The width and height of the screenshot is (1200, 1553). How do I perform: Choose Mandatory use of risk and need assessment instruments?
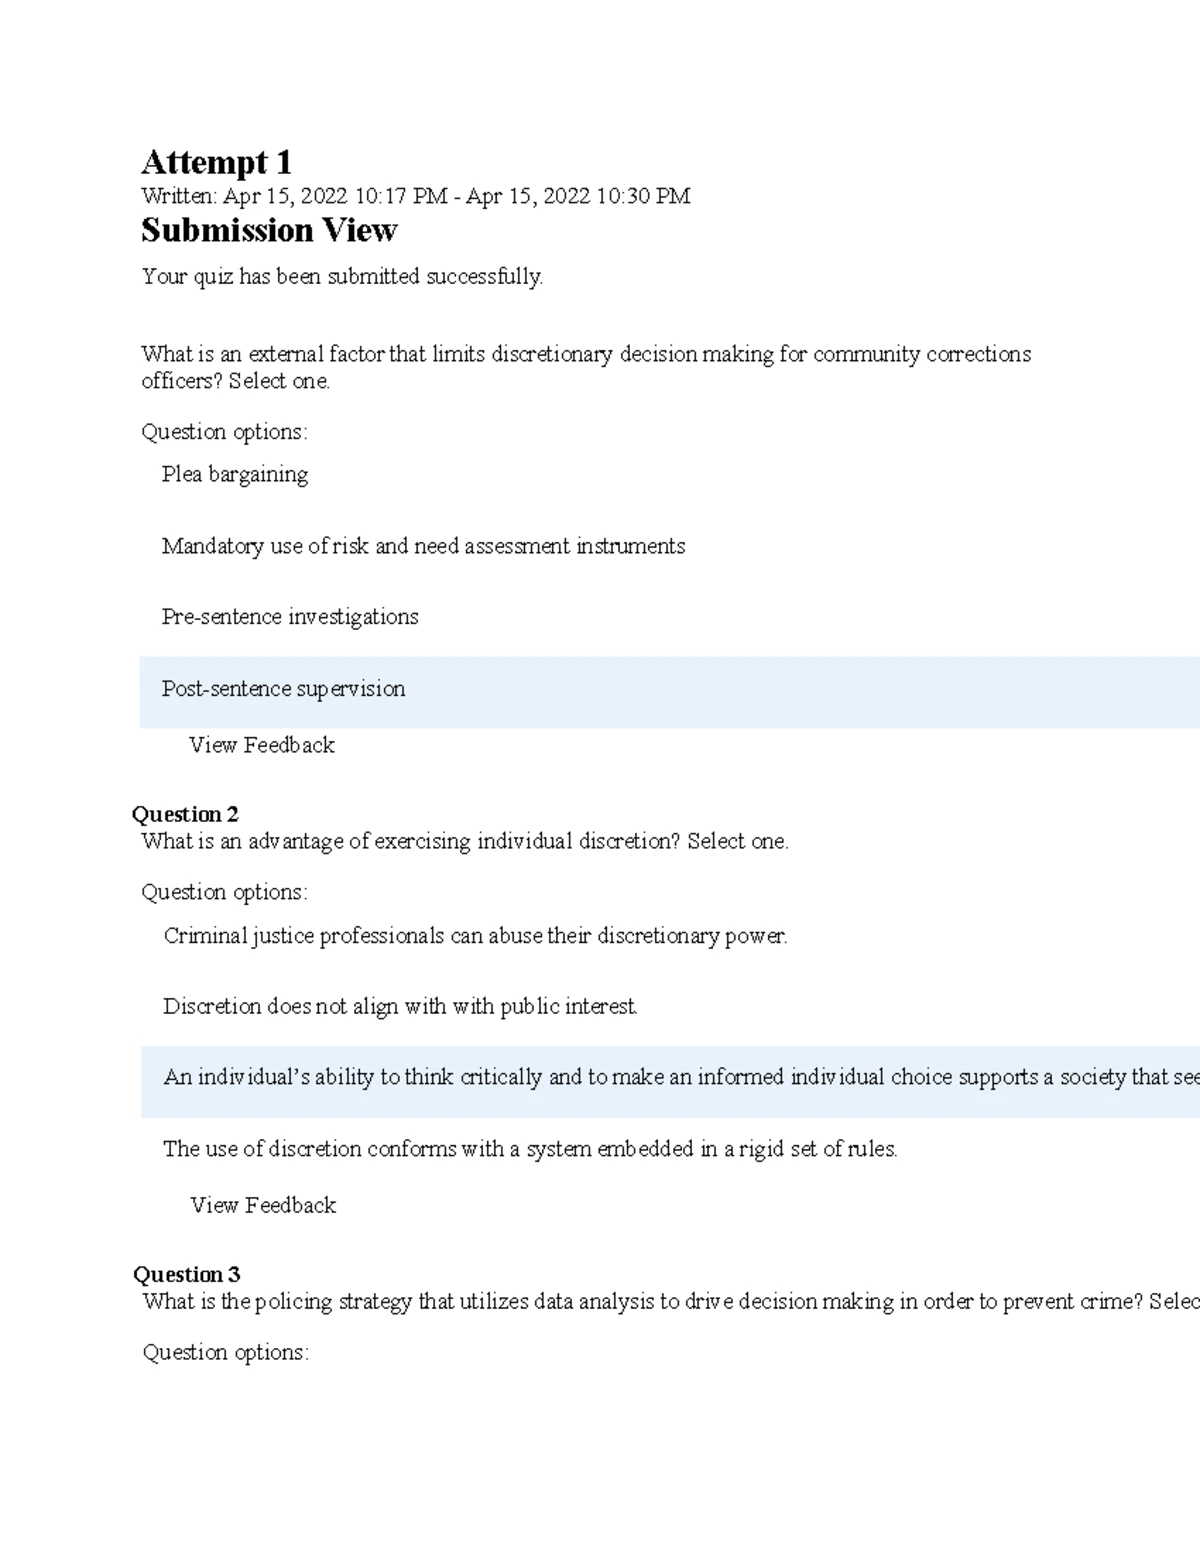click(424, 546)
